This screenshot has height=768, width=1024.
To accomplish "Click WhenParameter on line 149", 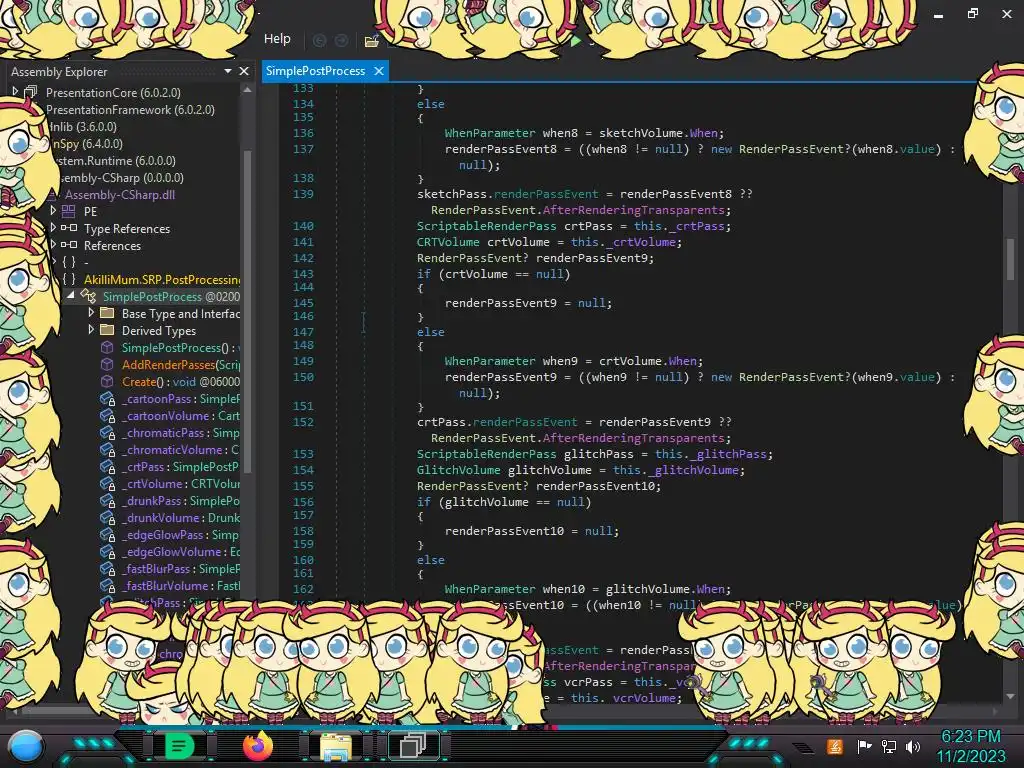I will coord(490,360).
